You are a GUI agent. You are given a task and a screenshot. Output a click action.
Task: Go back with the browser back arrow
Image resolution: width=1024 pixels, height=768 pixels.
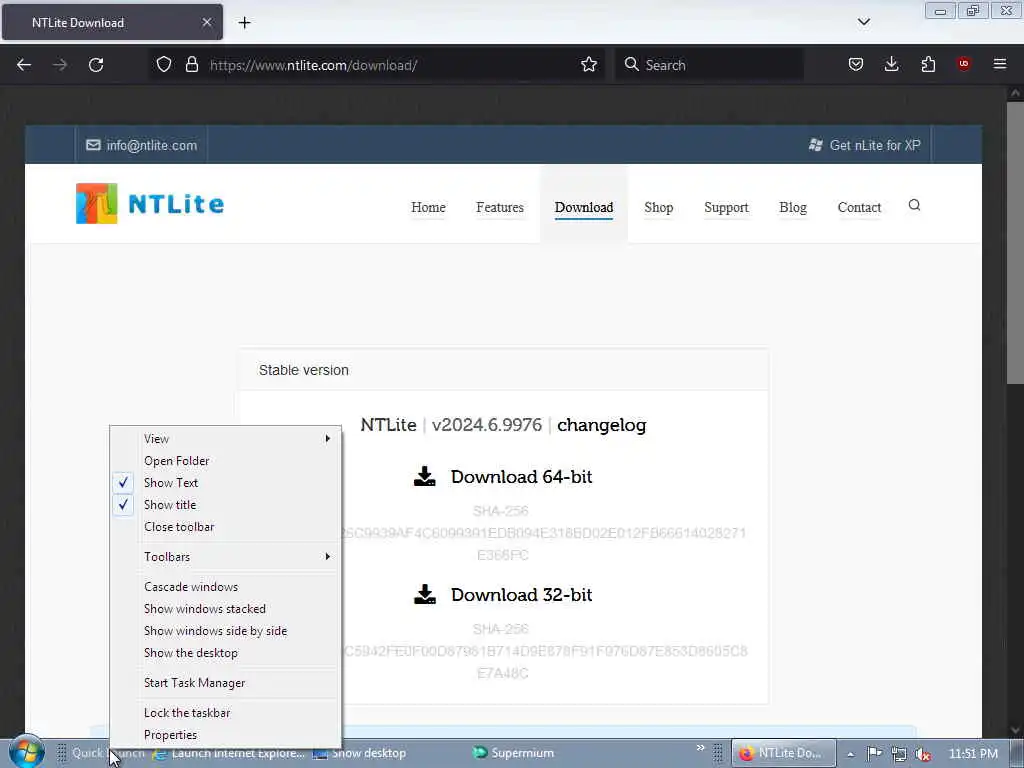pyautogui.click(x=24, y=65)
